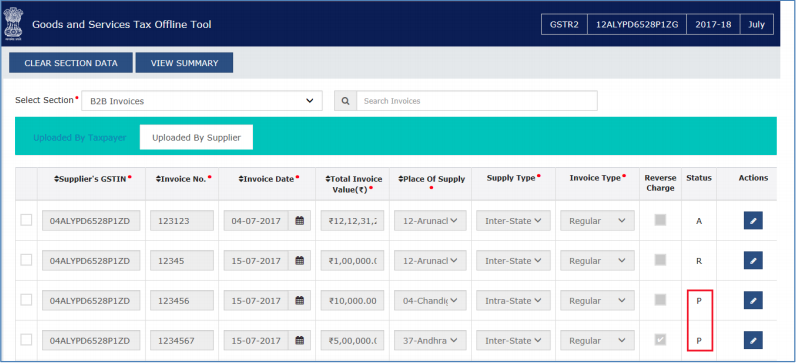Click the date field 04-07-2017

[x=256, y=221]
